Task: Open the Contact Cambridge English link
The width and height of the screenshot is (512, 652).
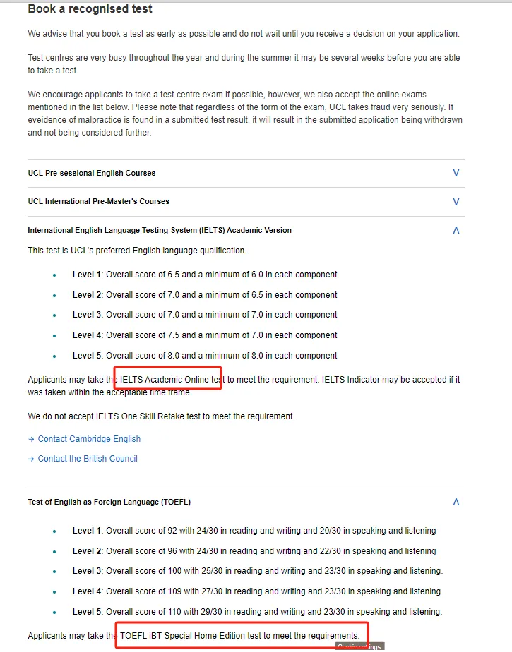Action: pyautogui.click(x=89, y=439)
